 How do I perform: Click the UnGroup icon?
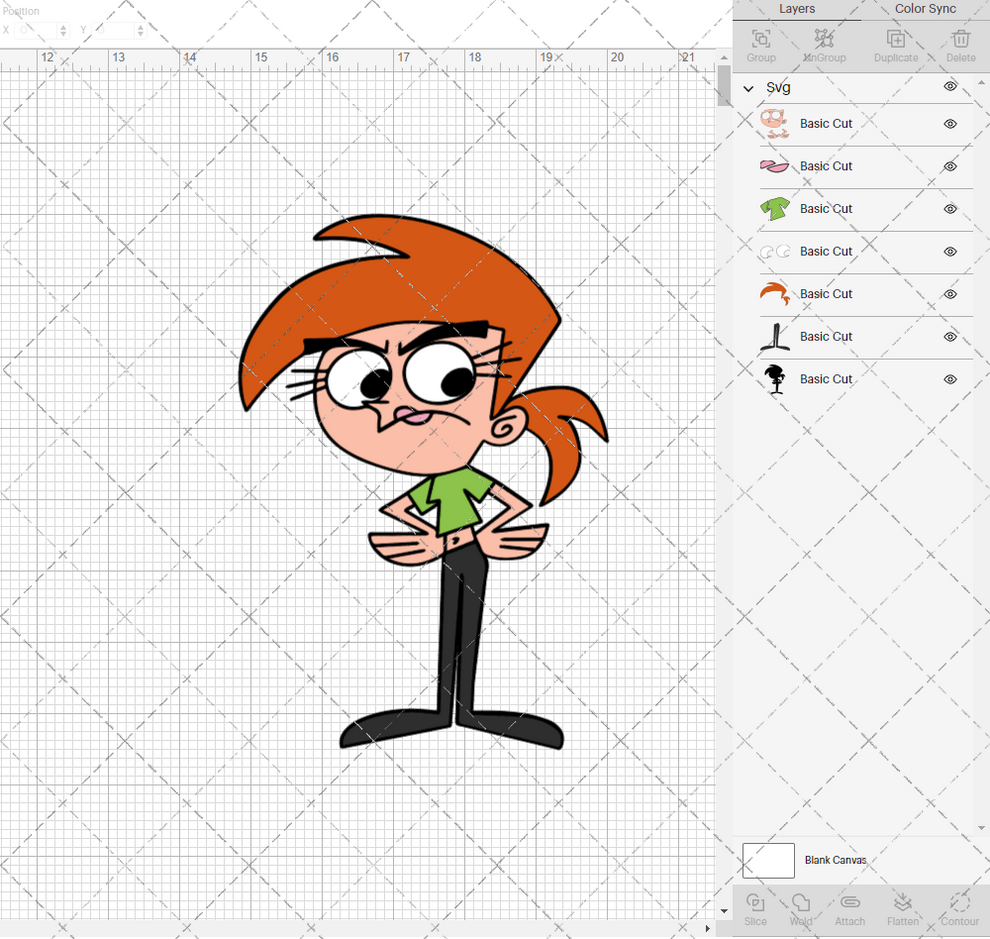click(824, 45)
